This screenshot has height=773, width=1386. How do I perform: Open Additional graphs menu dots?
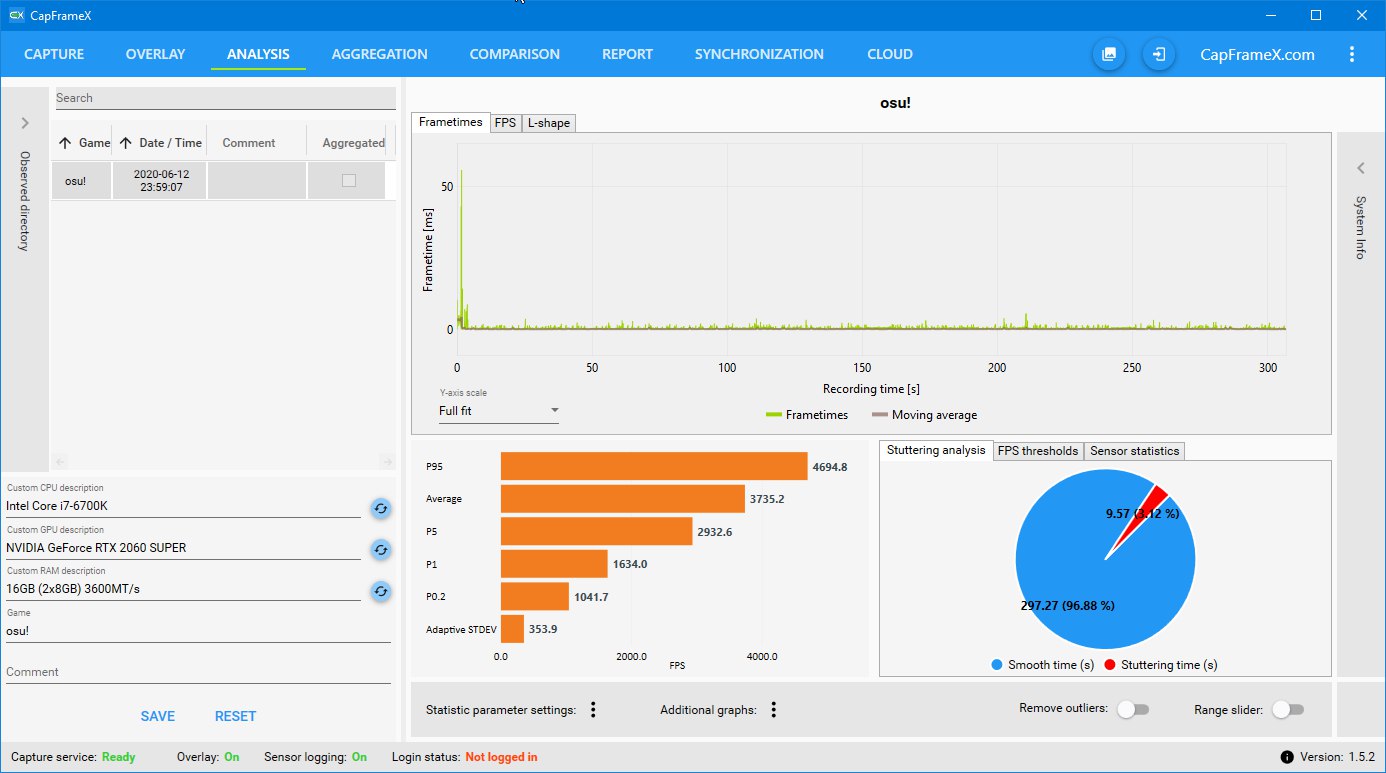click(773, 710)
